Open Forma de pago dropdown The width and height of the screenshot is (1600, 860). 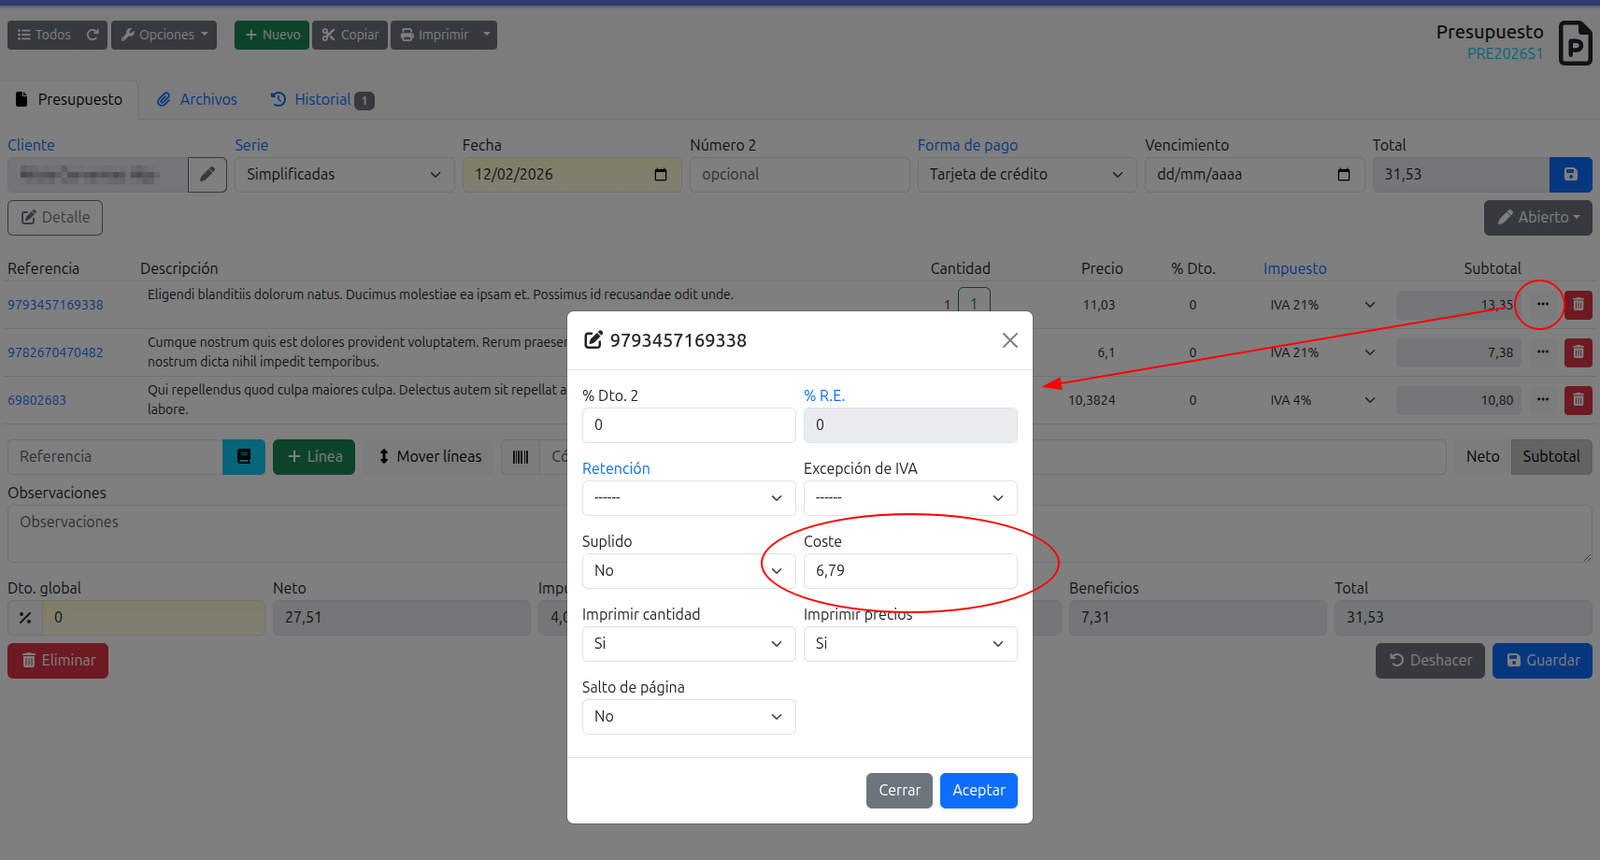1027,175
